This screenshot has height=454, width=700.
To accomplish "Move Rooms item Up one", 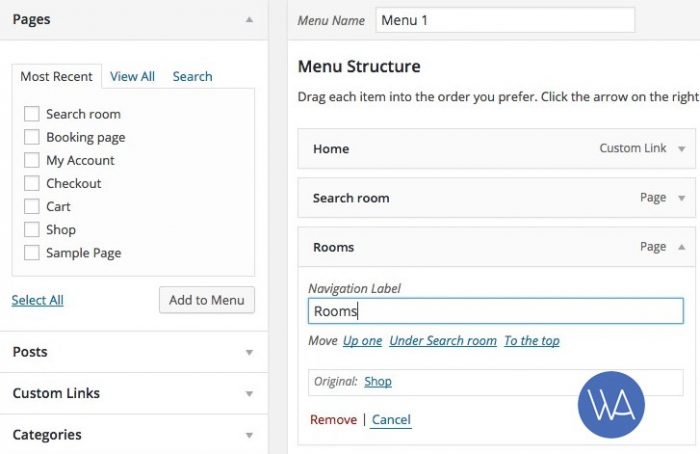I will tap(362, 341).
